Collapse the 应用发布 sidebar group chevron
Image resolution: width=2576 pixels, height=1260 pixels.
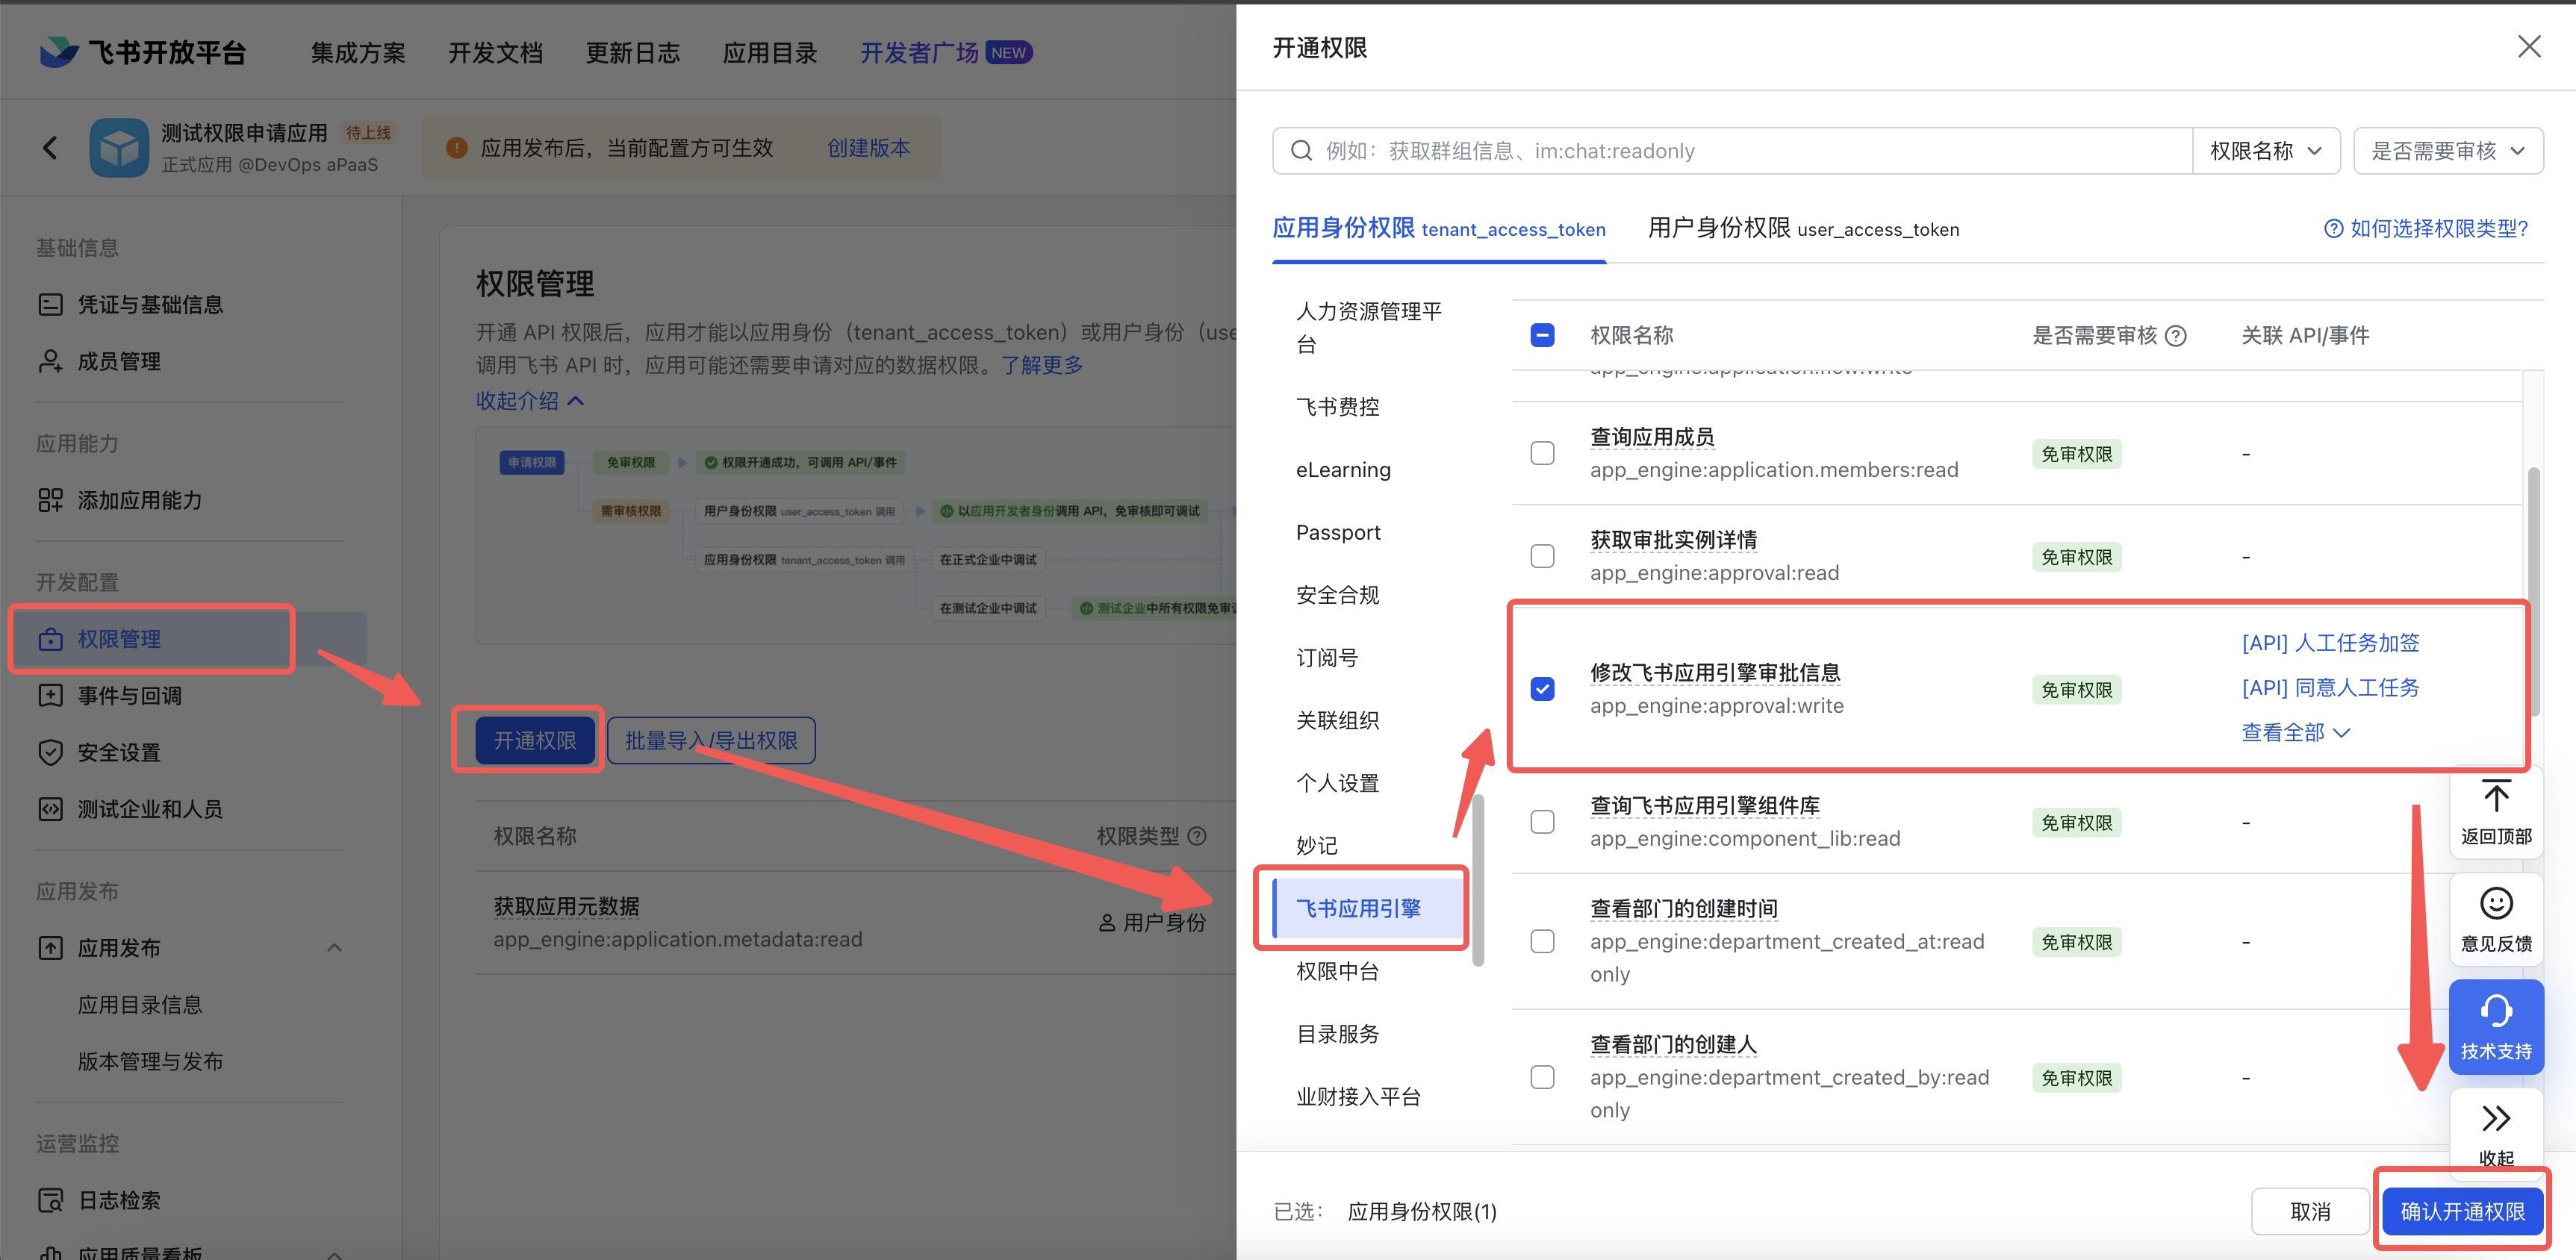click(x=335, y=948)
